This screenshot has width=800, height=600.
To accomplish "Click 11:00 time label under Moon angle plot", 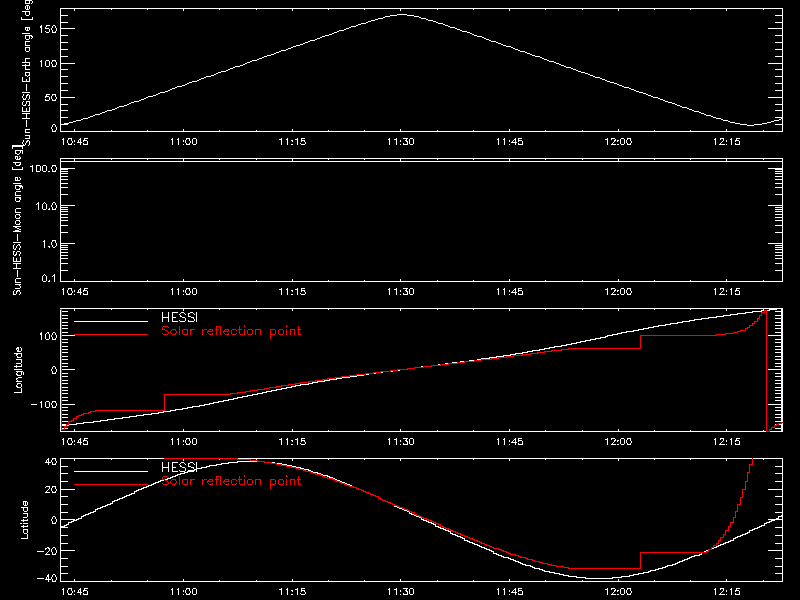I will coord(183,292).
